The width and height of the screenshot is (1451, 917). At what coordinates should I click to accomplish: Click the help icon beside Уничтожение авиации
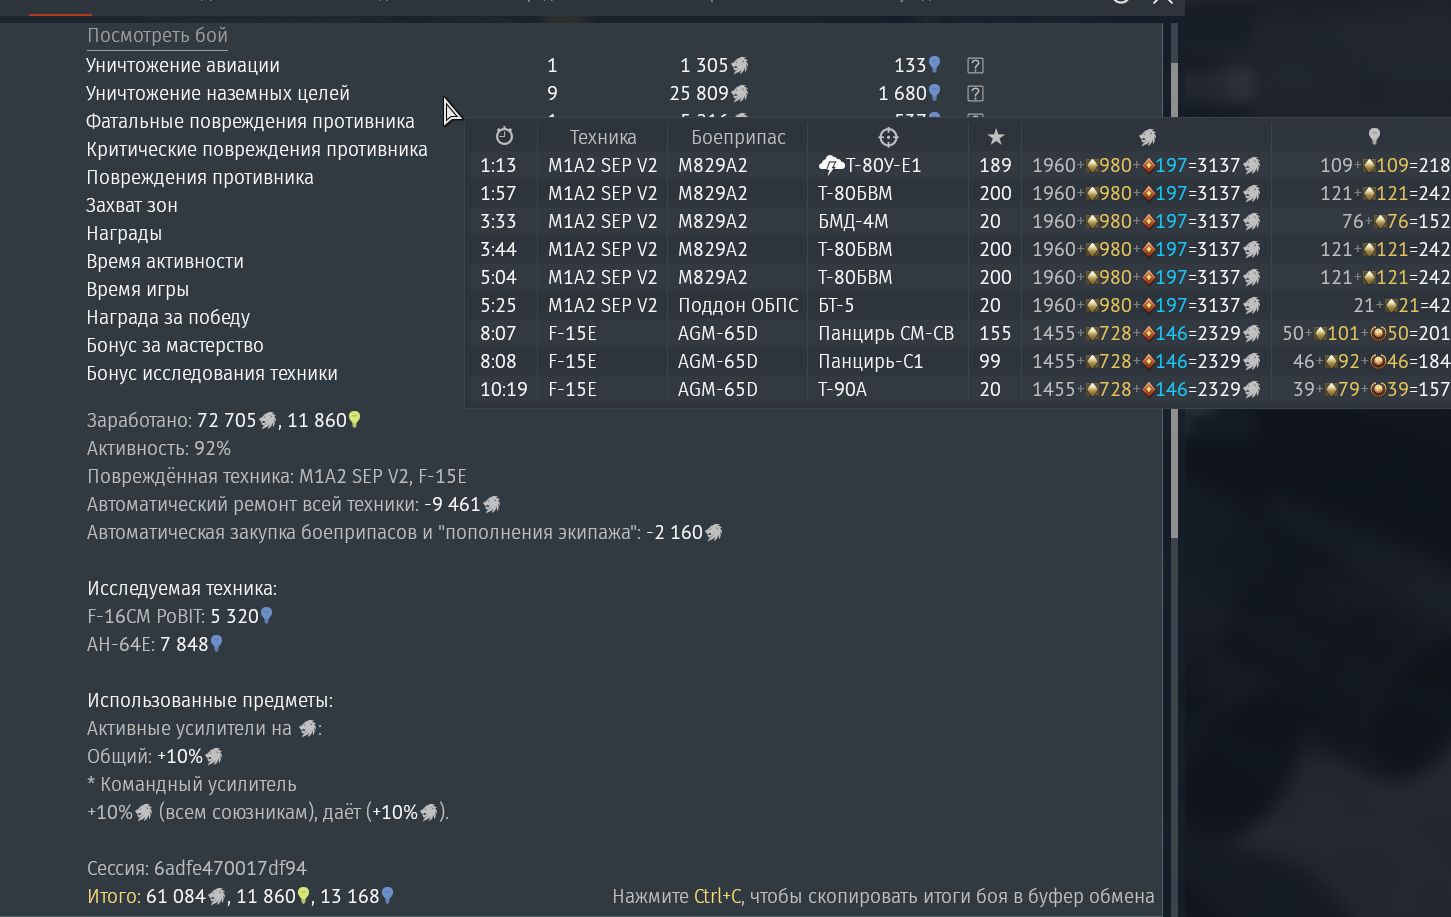975,66
